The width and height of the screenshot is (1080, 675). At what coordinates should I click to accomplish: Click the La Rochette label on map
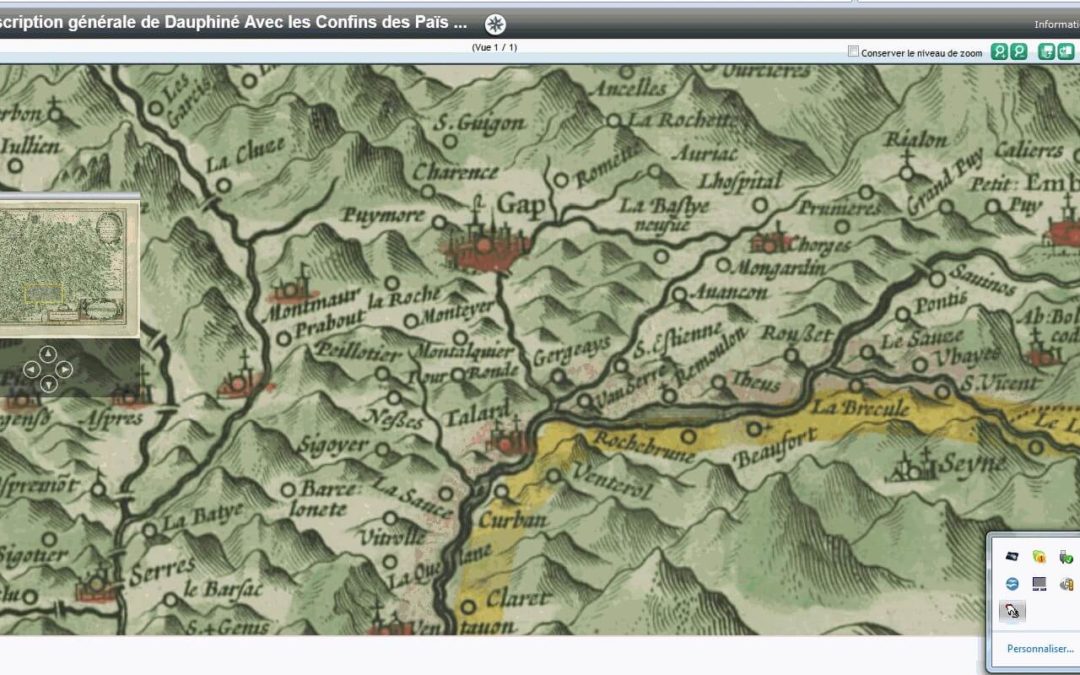pos(680,120)
